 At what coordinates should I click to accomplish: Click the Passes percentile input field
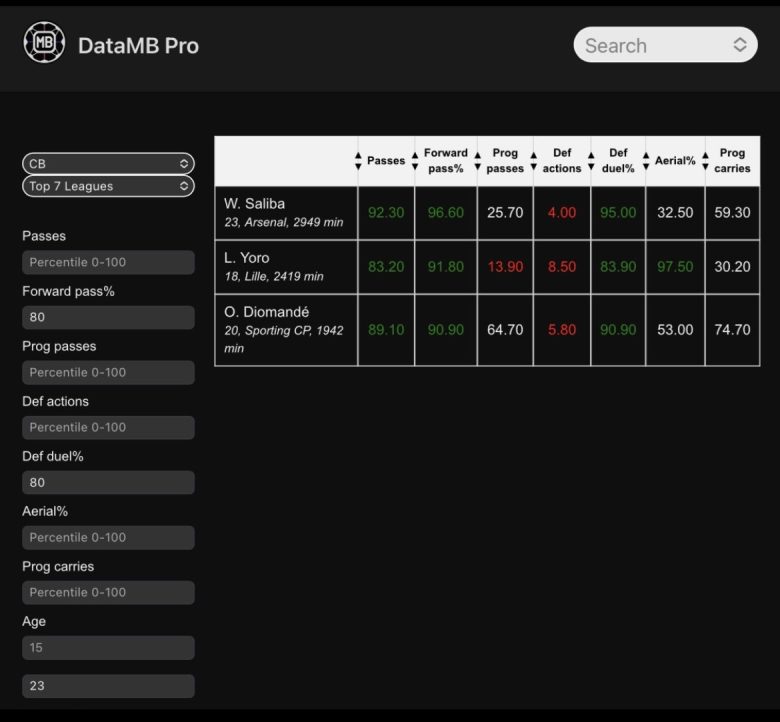coord(108,262)
